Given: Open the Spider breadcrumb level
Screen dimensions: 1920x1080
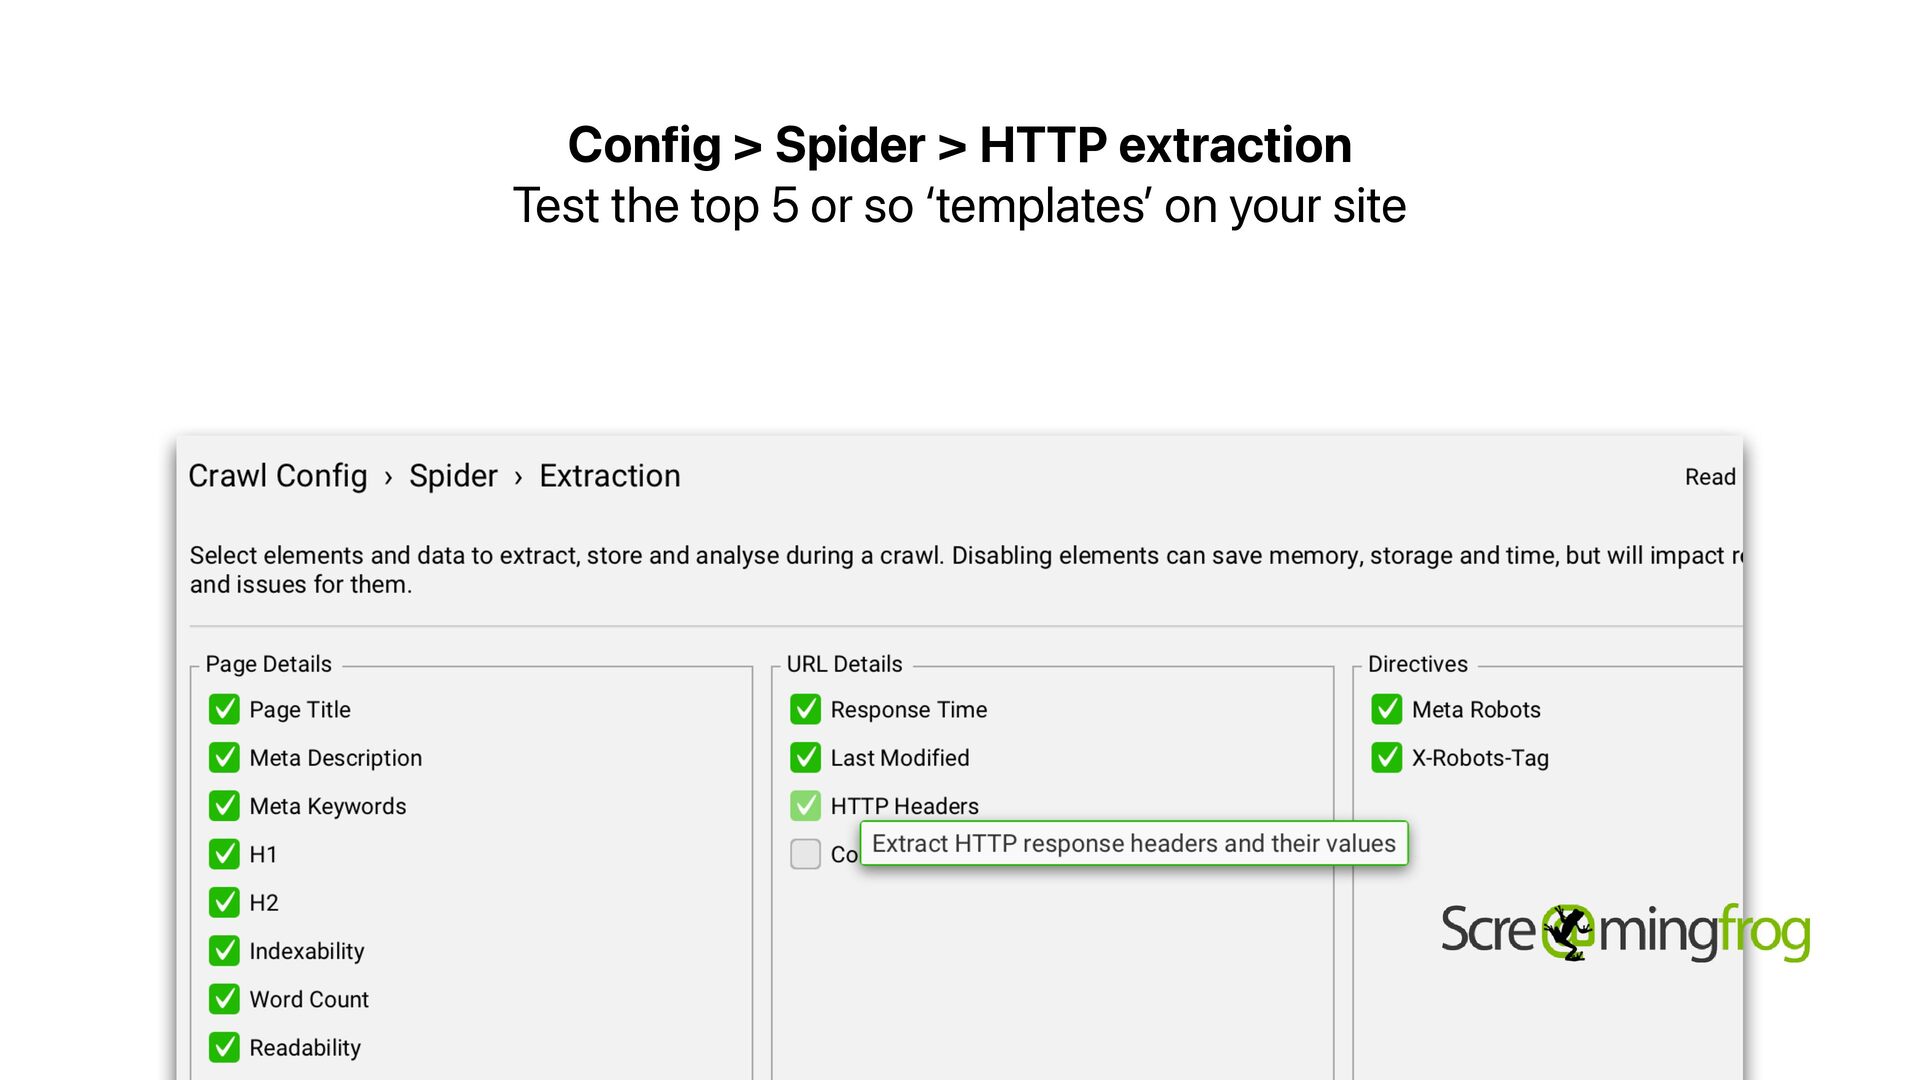Looking at the screenshot, I should point(453,476).
